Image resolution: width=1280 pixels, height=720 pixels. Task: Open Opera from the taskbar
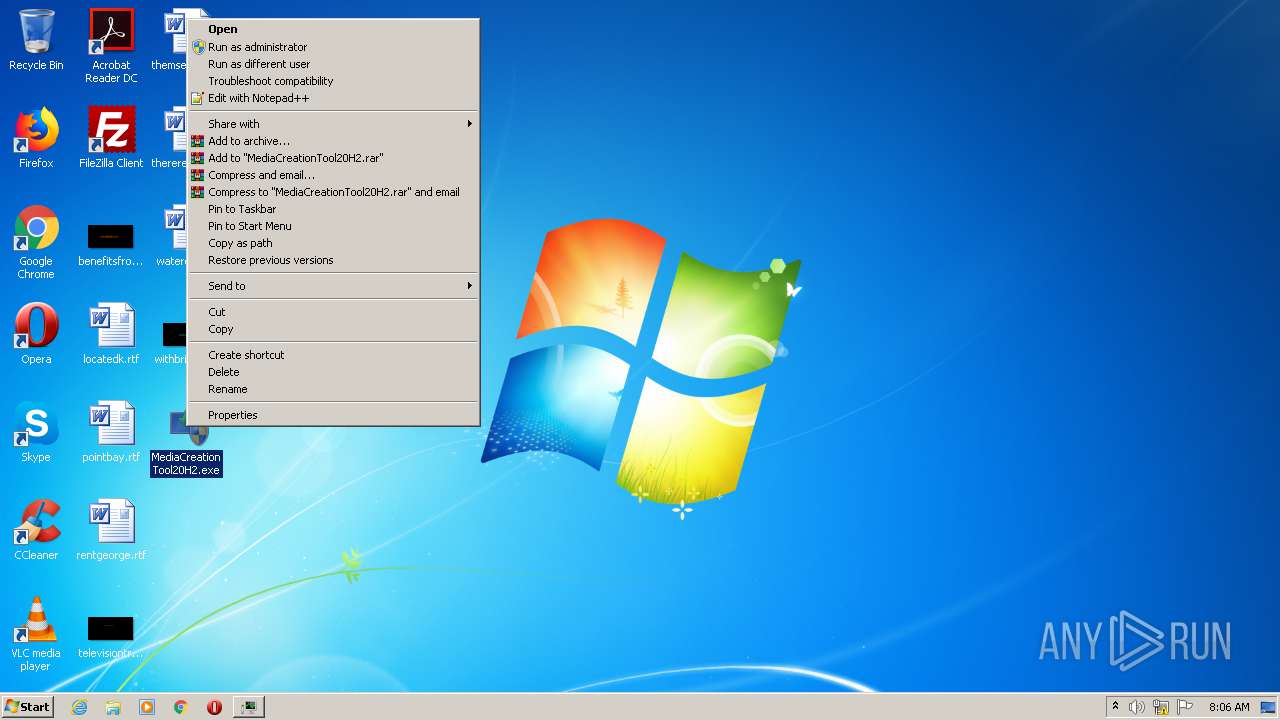[214, 707]
